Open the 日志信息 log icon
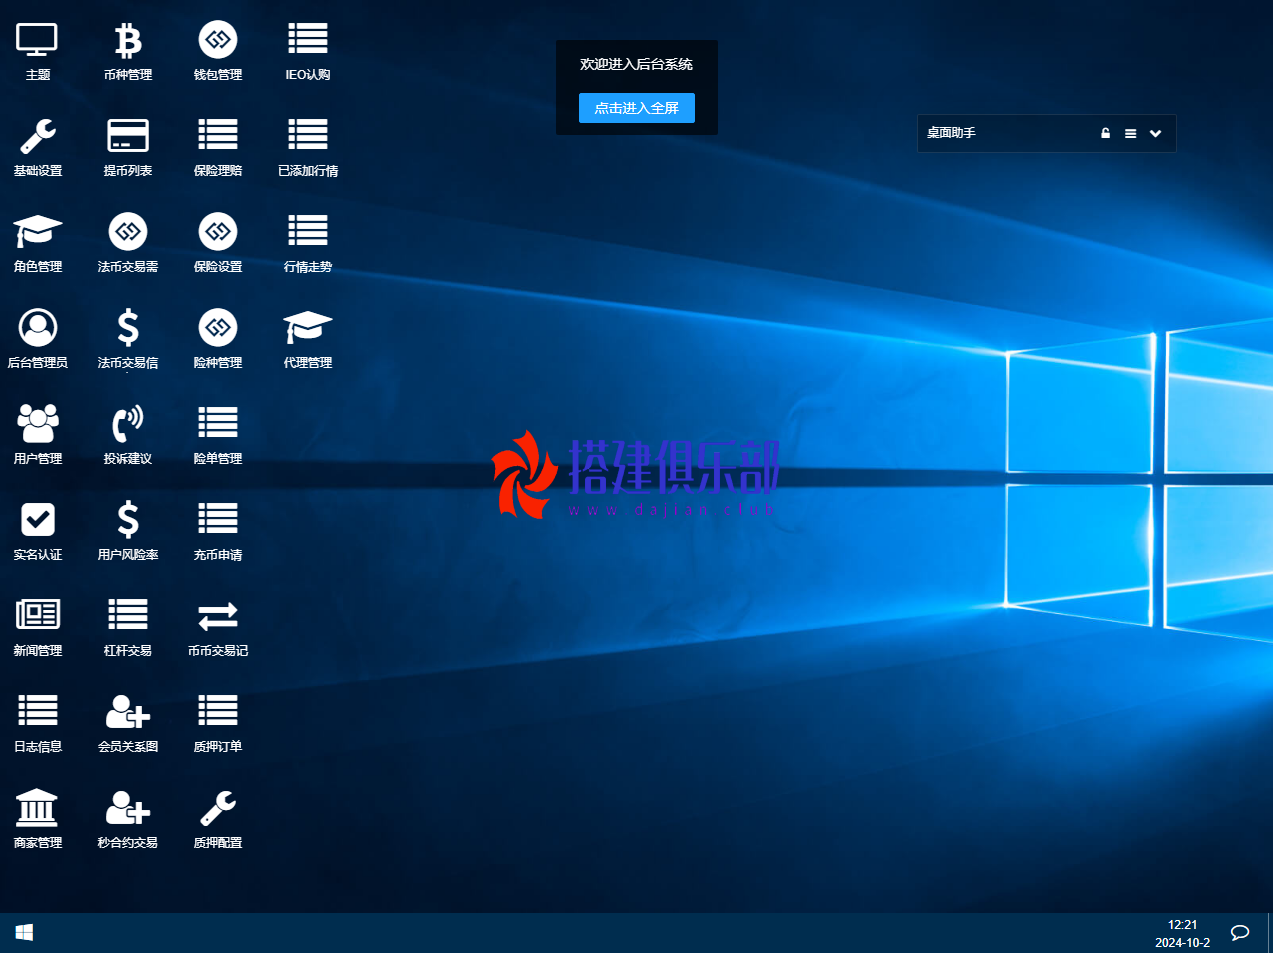The width and height of the screenshot is (1273, 953). tap(38, 722)
